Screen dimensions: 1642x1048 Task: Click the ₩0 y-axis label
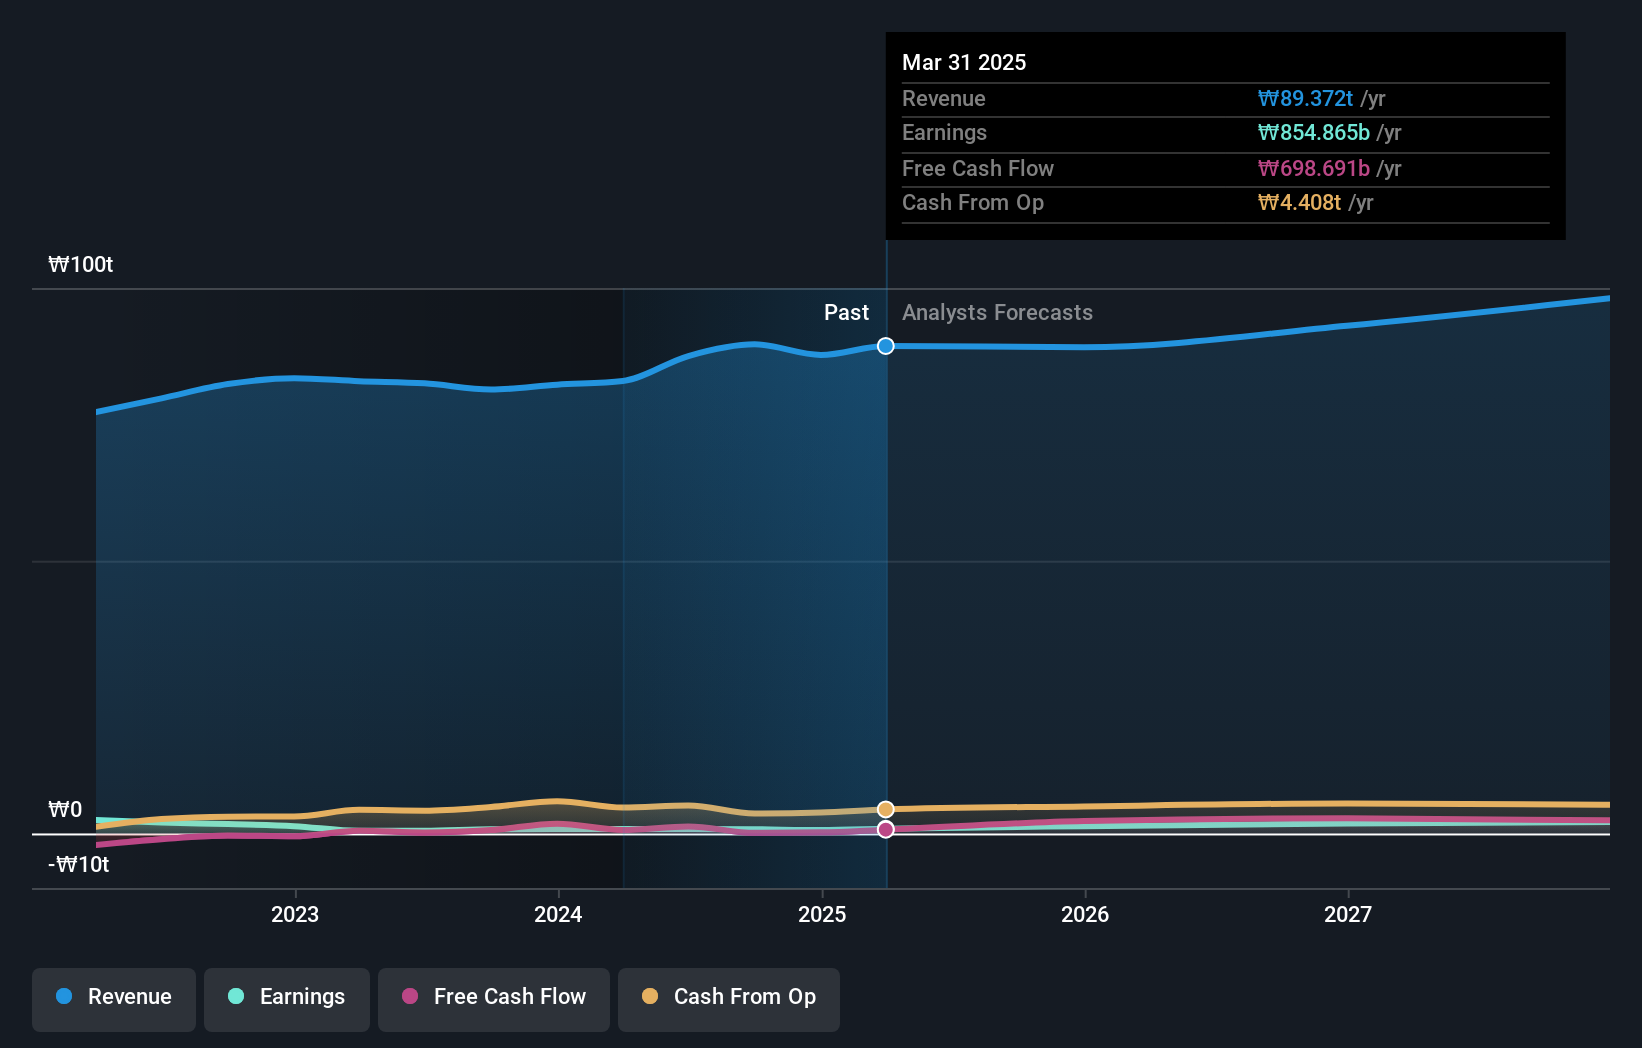coord(65,810)
